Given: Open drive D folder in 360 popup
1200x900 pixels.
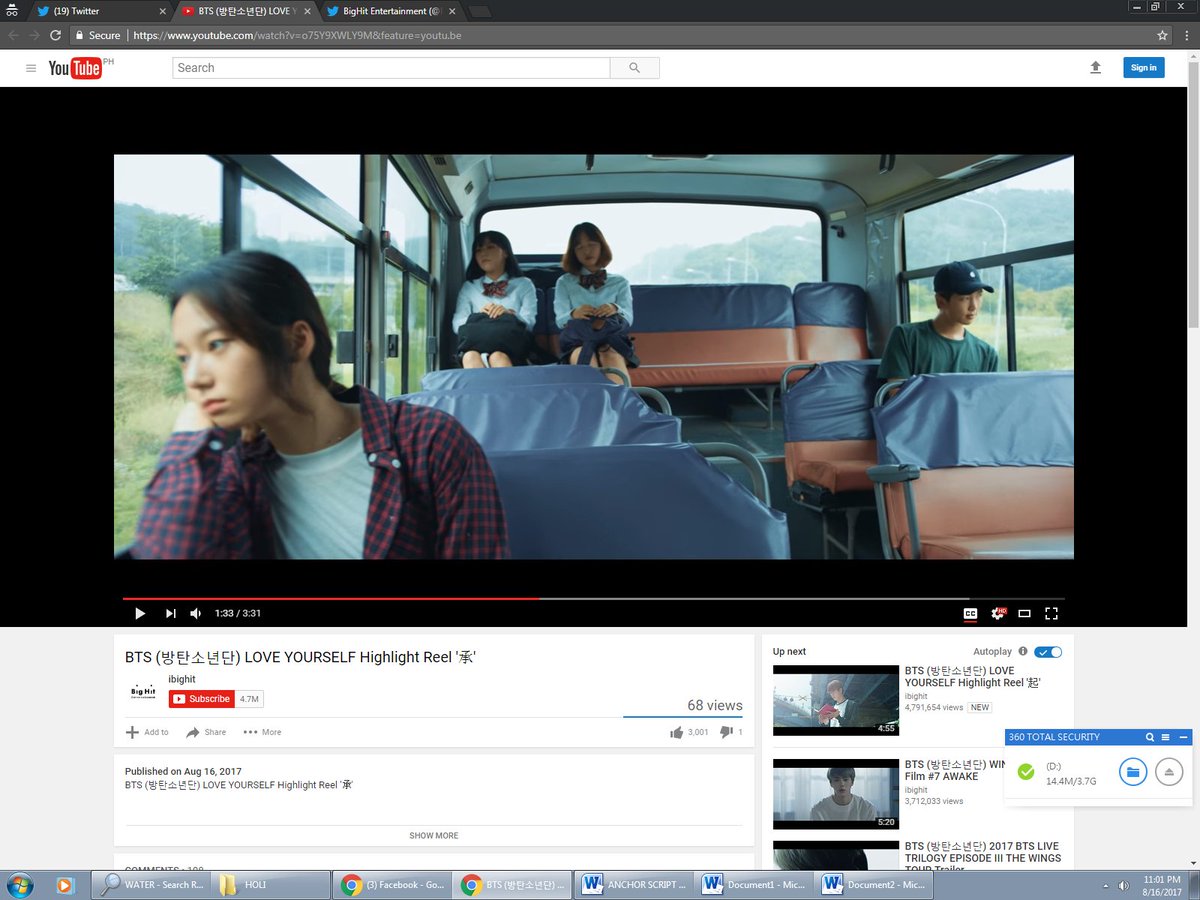Looking at the screenshot, I should (x=1133, y=772).
